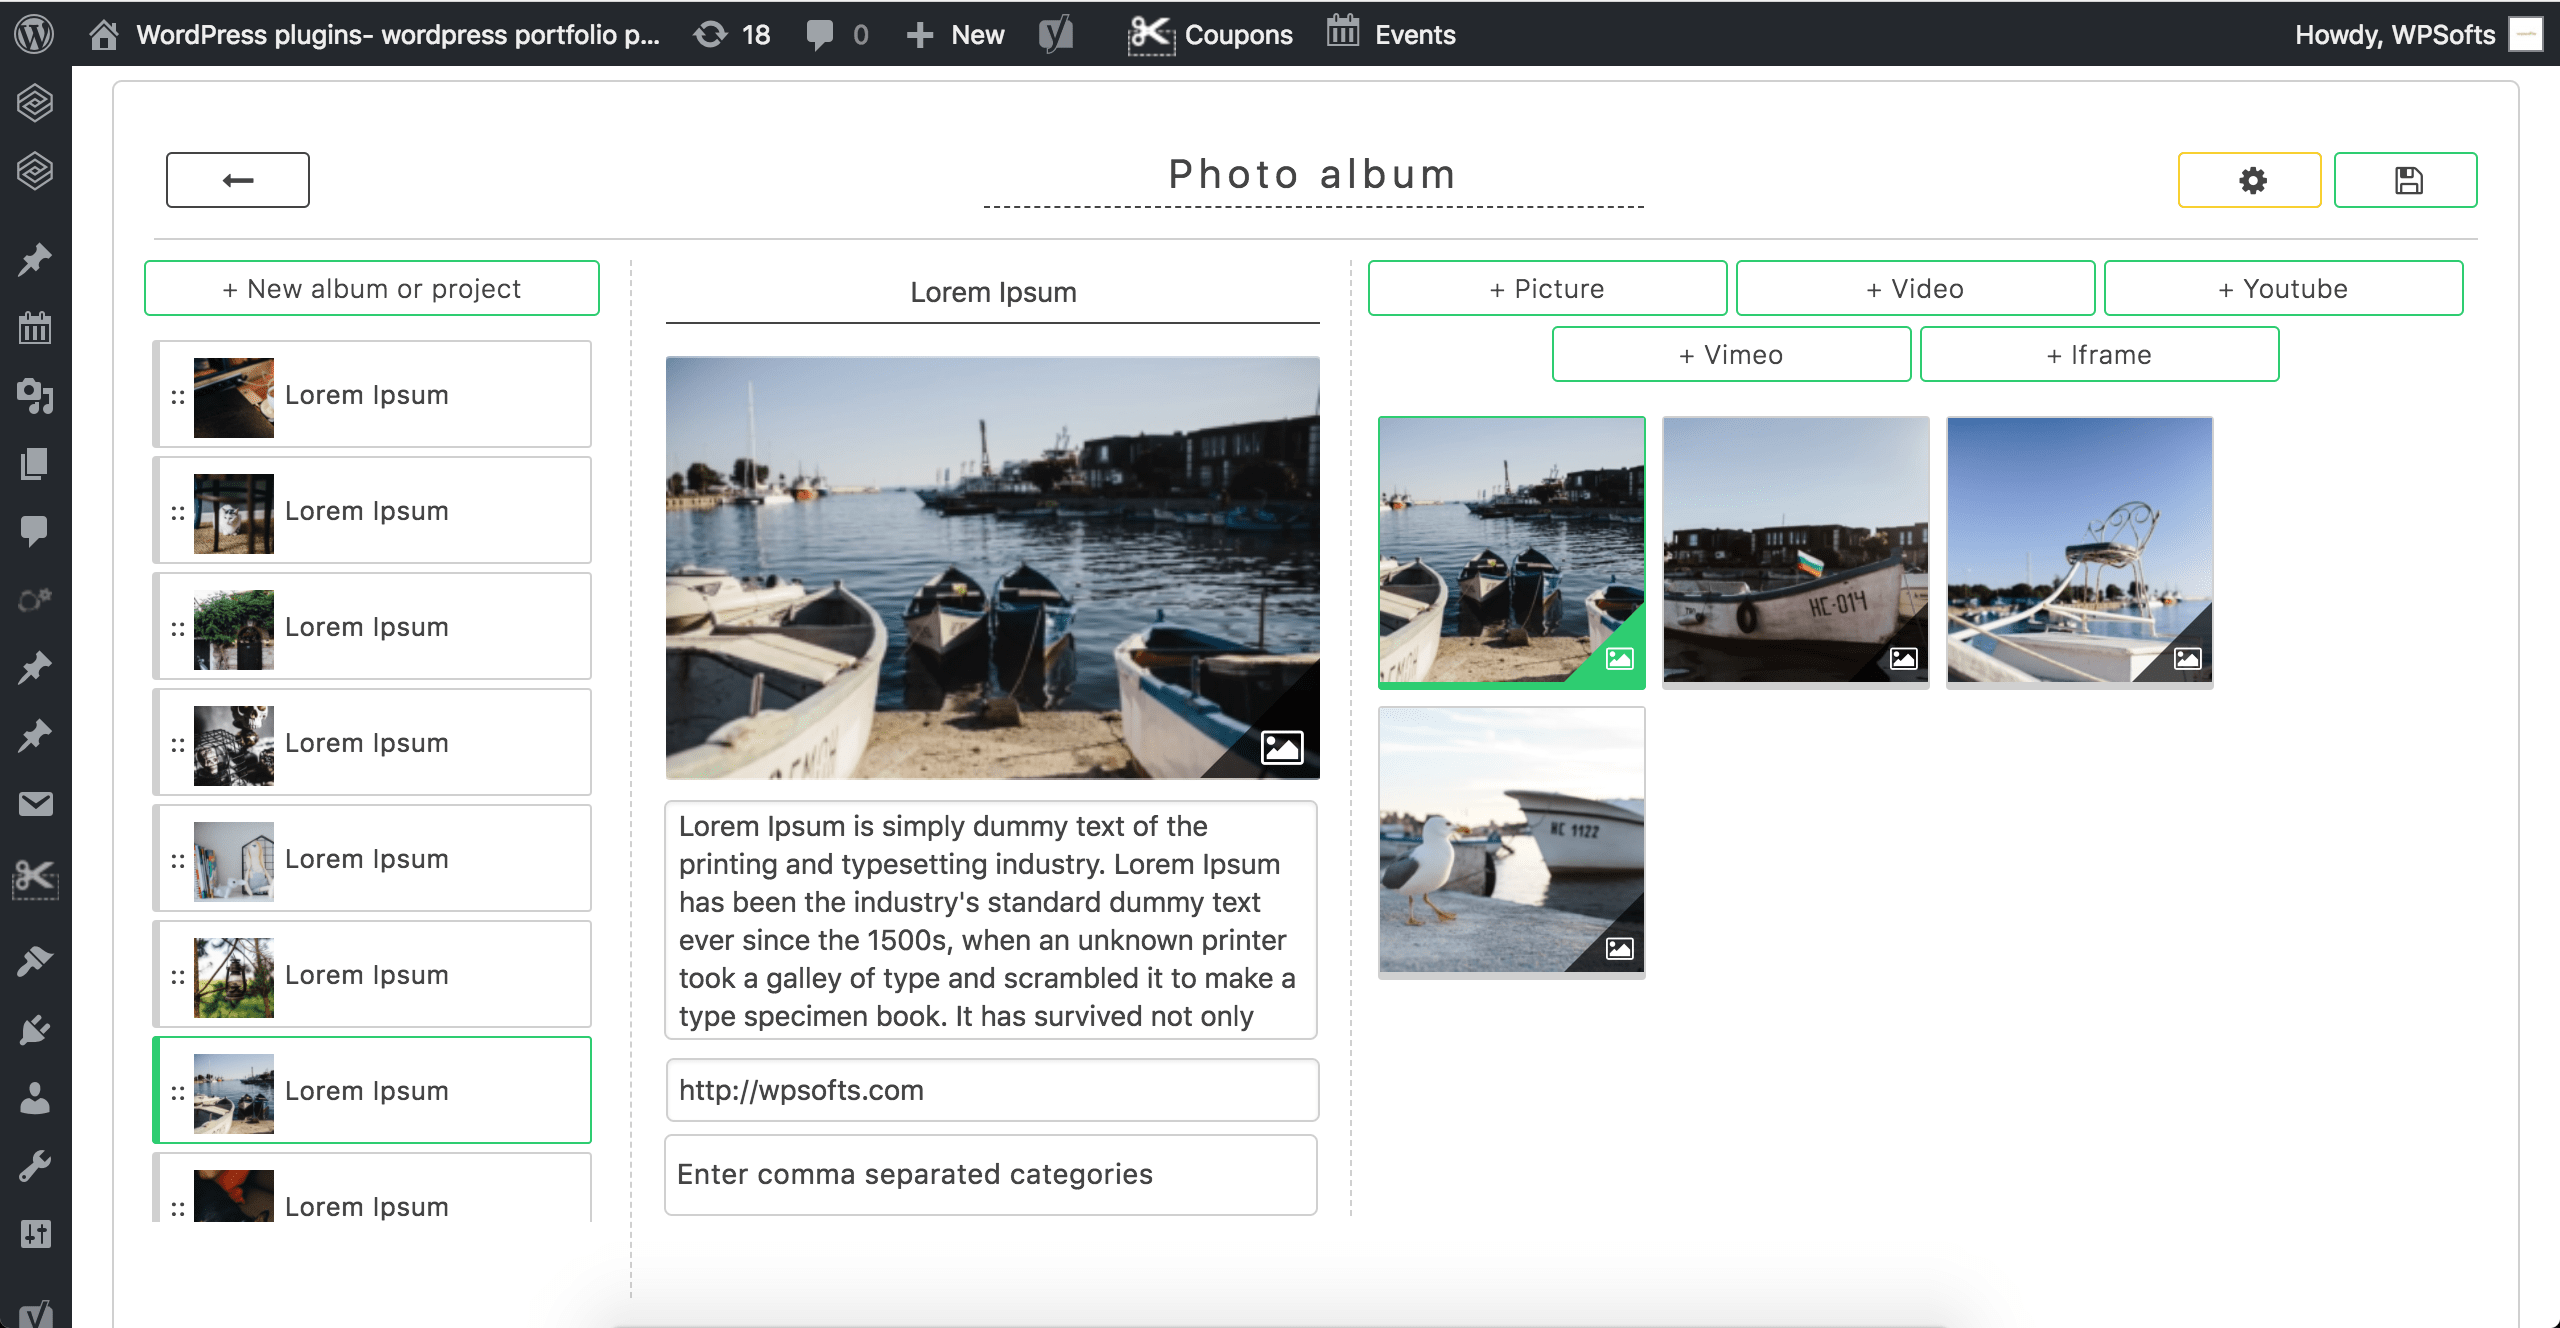Click the save floppy disk button

point(2405,180)
